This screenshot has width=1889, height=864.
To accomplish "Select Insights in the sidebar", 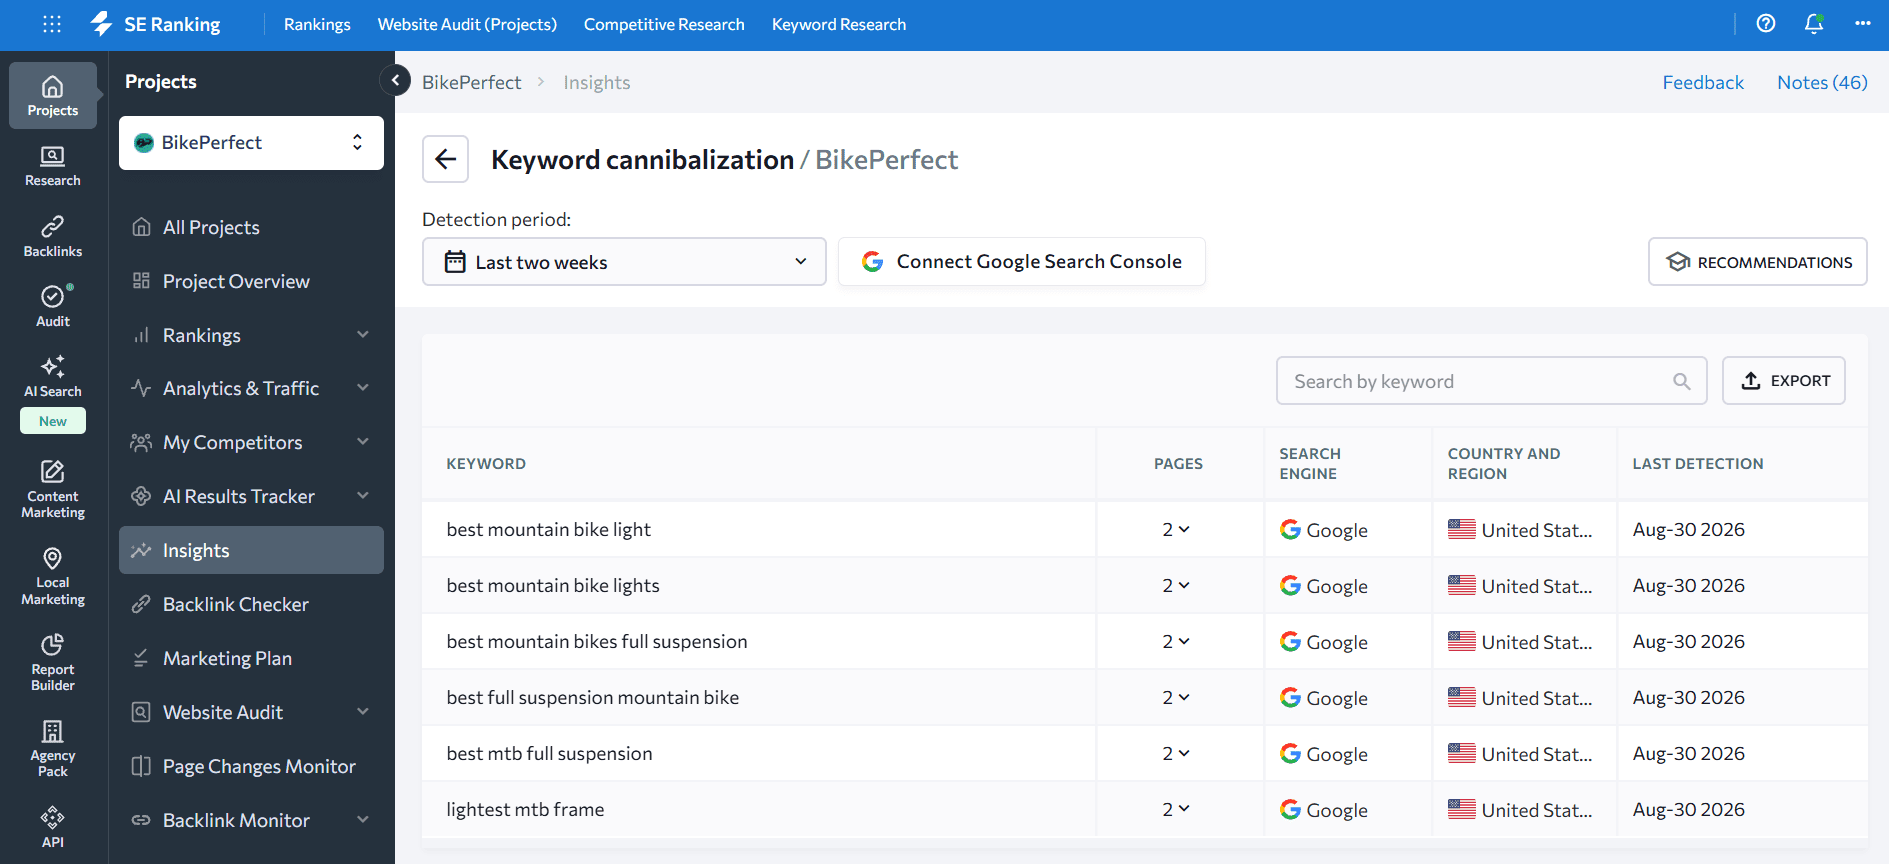I will [251, 550].
